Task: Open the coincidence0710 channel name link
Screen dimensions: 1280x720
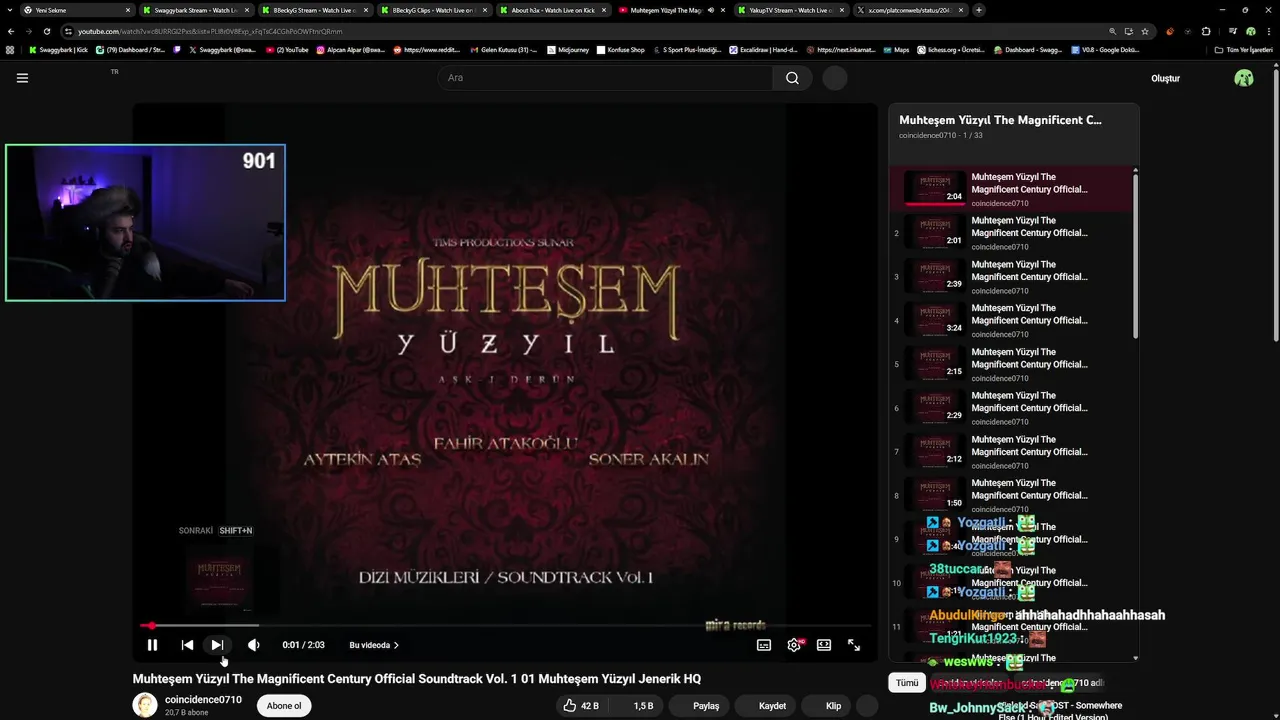Action: (x=203, y=700)
